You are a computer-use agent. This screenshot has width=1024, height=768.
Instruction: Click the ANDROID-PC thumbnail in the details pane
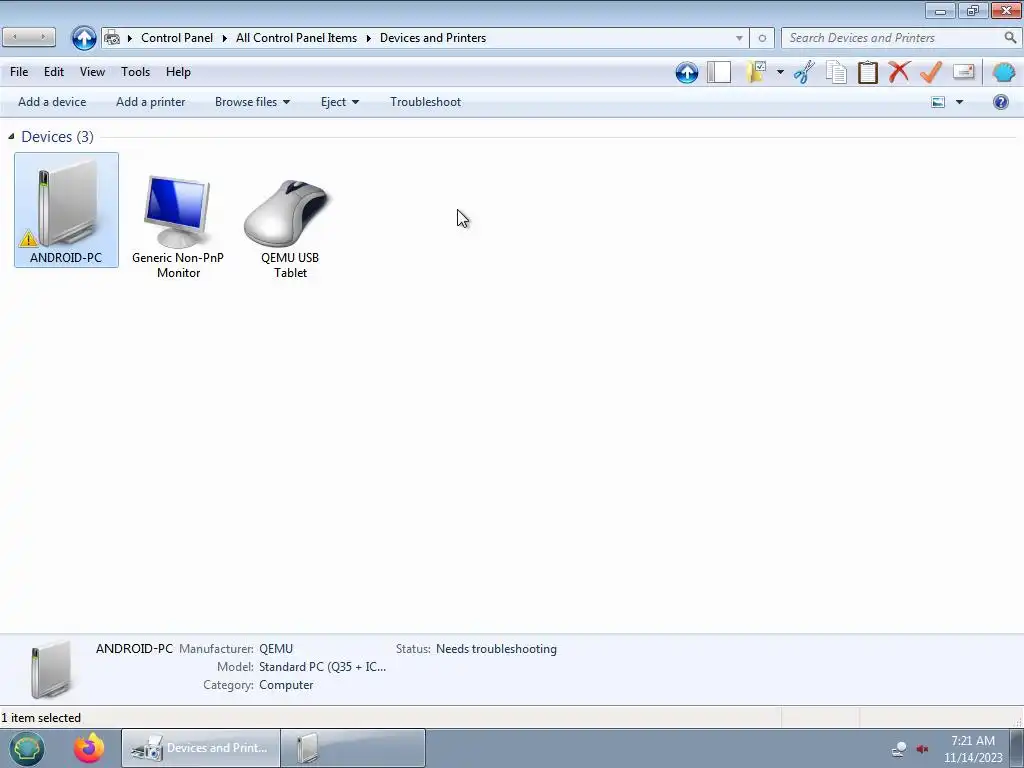point(50,669)
